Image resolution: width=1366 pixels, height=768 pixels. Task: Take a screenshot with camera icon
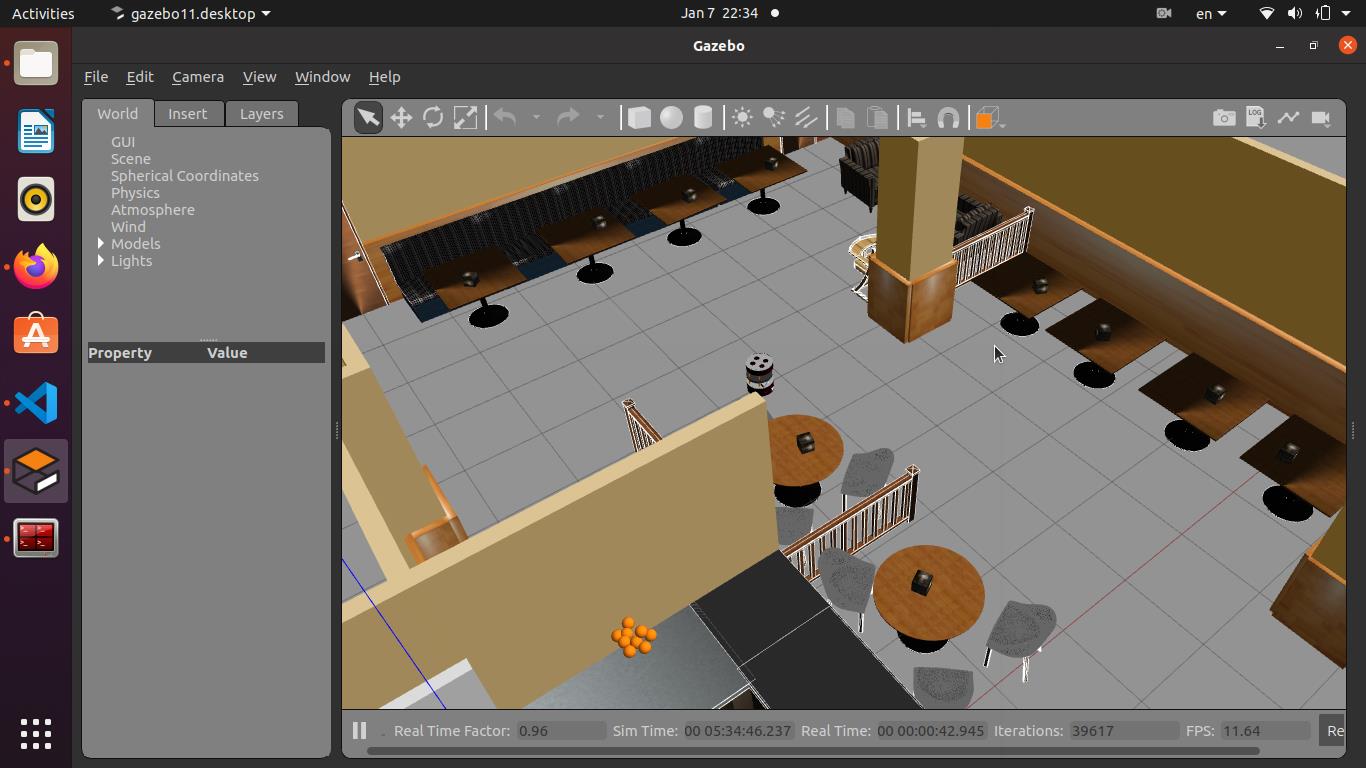coord(1223,118)
